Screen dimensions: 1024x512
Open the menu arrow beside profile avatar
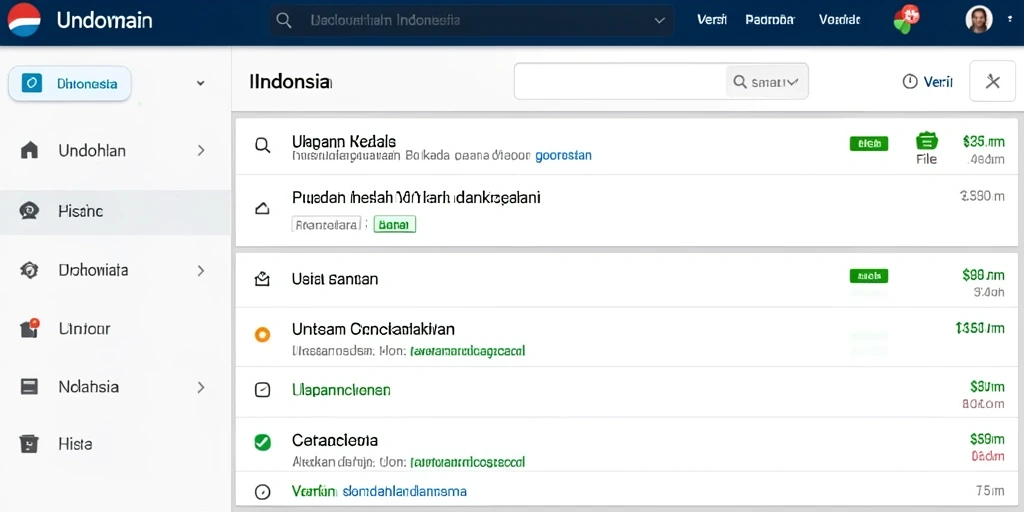(1010, 20)
